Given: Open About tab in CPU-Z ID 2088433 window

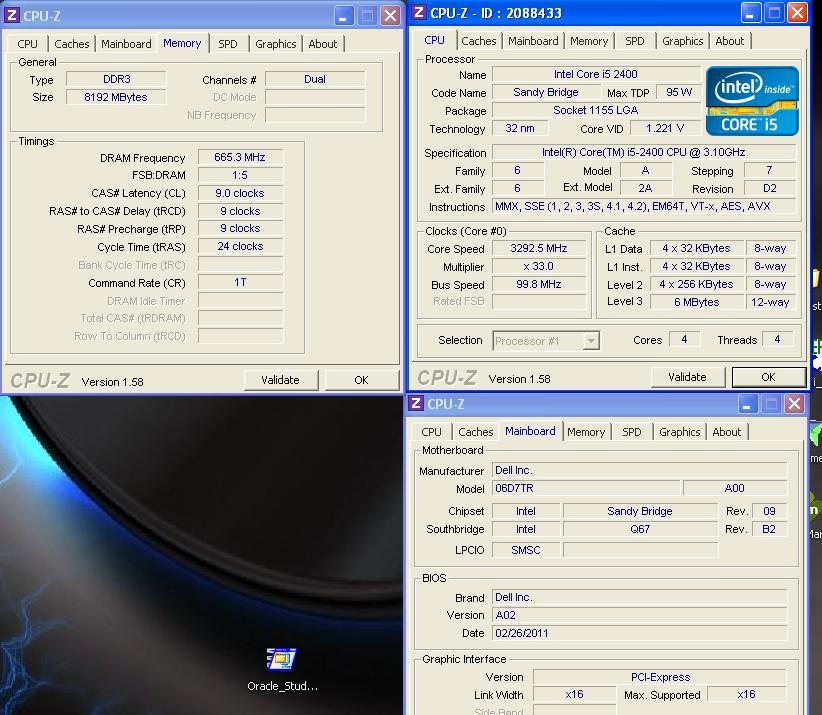Looking at the screenshot, I should [730, 41].
